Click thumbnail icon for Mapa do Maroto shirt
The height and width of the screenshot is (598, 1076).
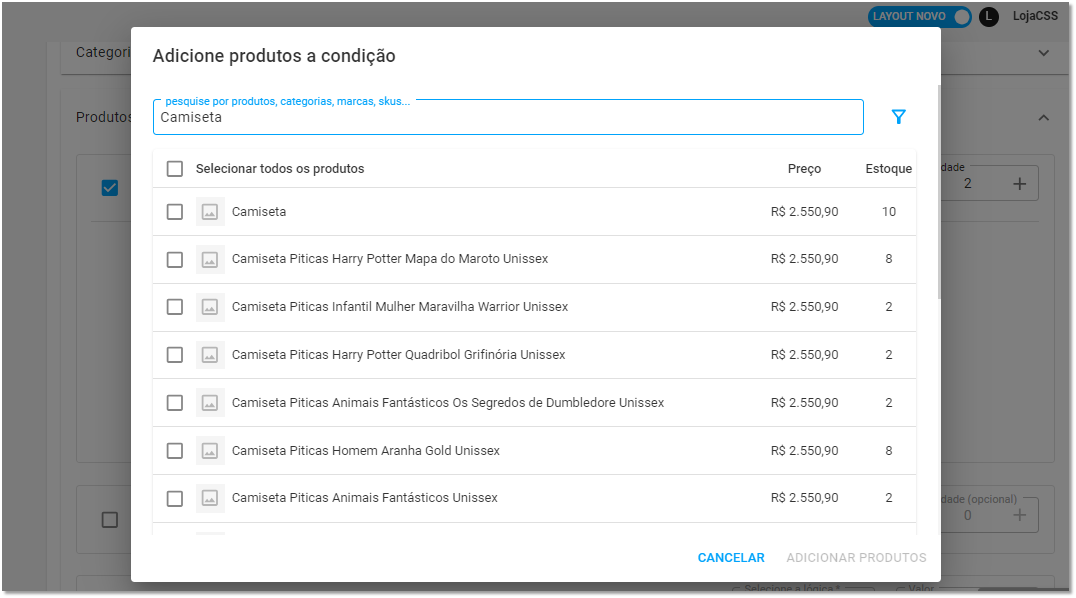(x=210, y=260)
